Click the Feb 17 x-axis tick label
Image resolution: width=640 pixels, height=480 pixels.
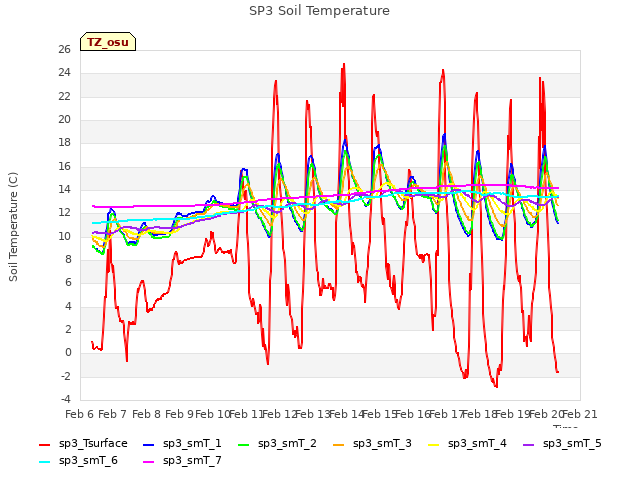[447, 414]
